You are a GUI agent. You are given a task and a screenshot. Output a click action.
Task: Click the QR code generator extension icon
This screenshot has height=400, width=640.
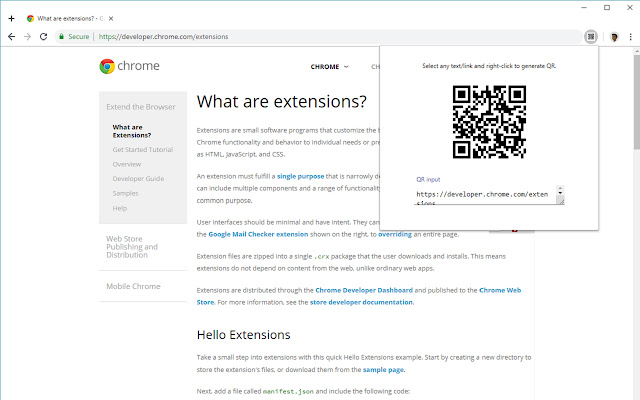591,37
